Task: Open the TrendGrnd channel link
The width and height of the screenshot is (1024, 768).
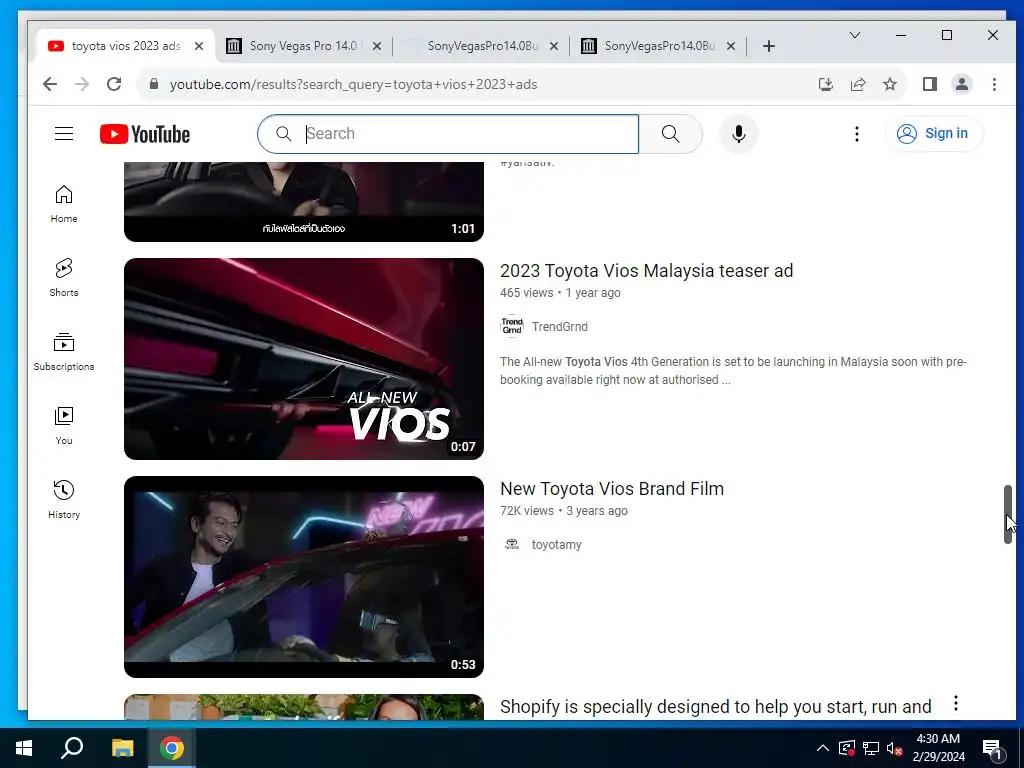Action: pyautogui.click(x=559, y=327)
